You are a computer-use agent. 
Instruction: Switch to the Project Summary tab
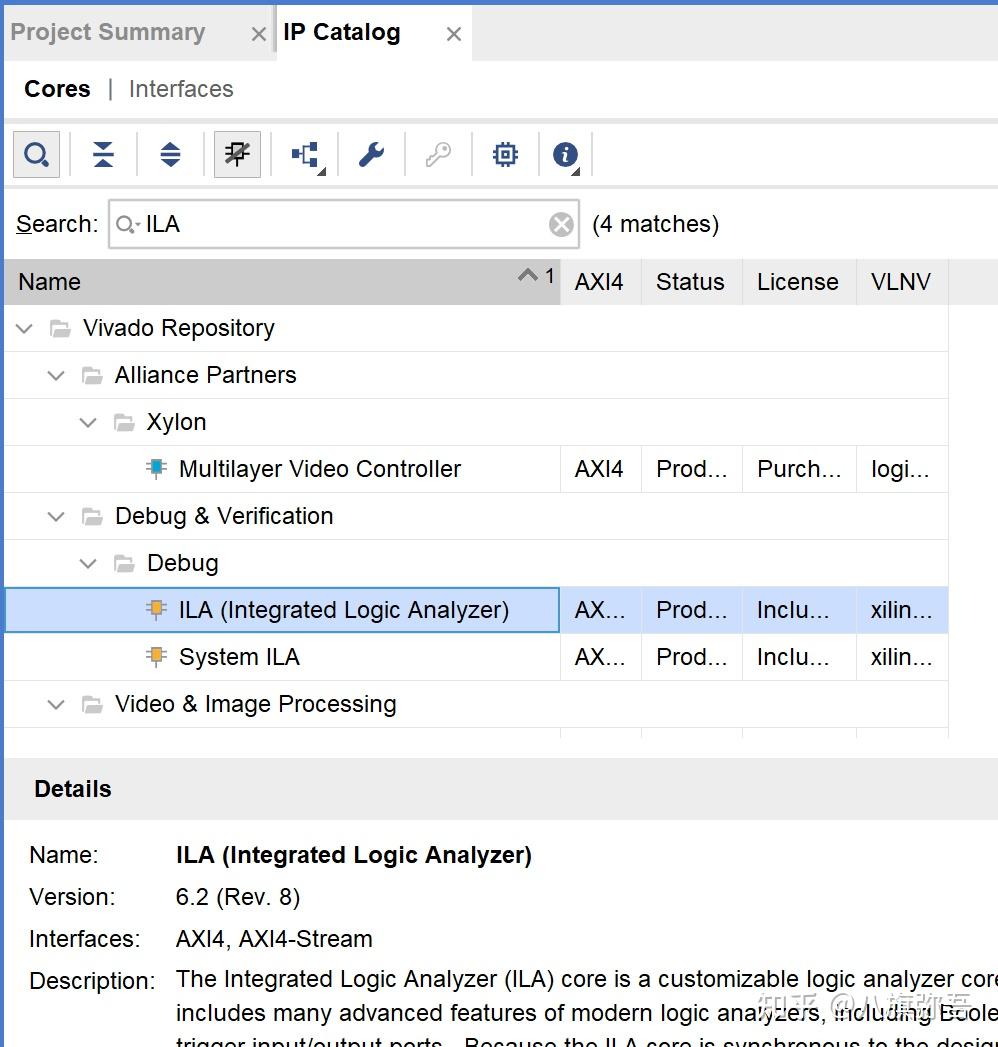(x=108, y=32)
